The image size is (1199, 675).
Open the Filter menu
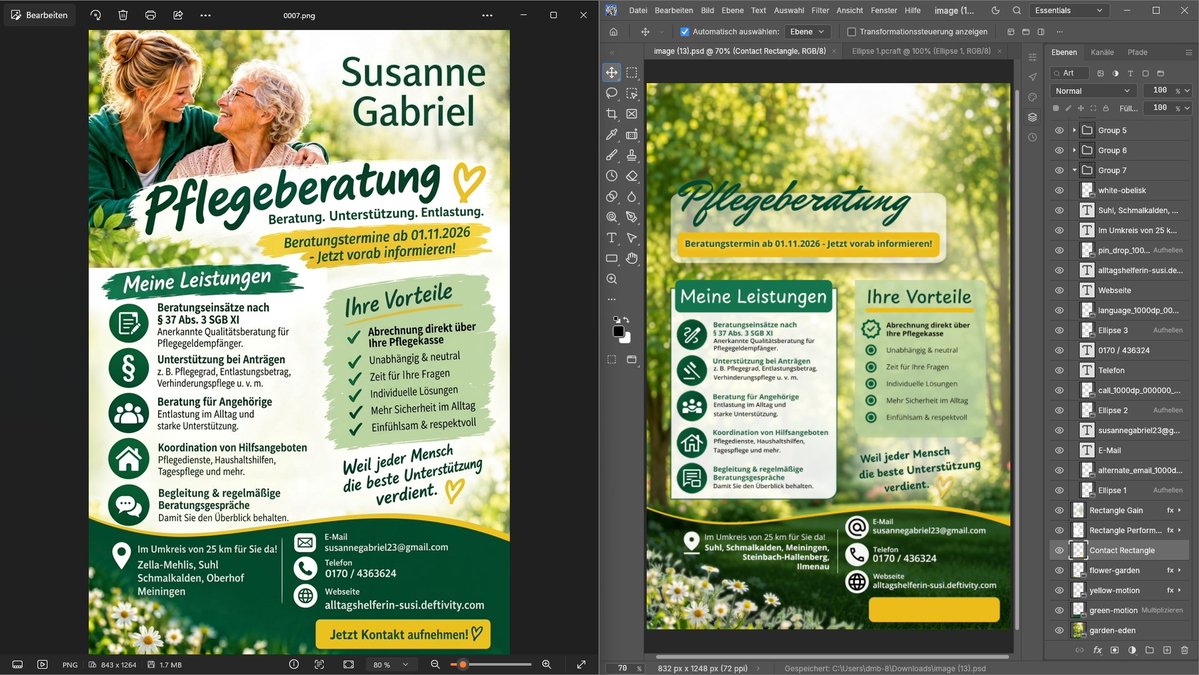[820, 11]
